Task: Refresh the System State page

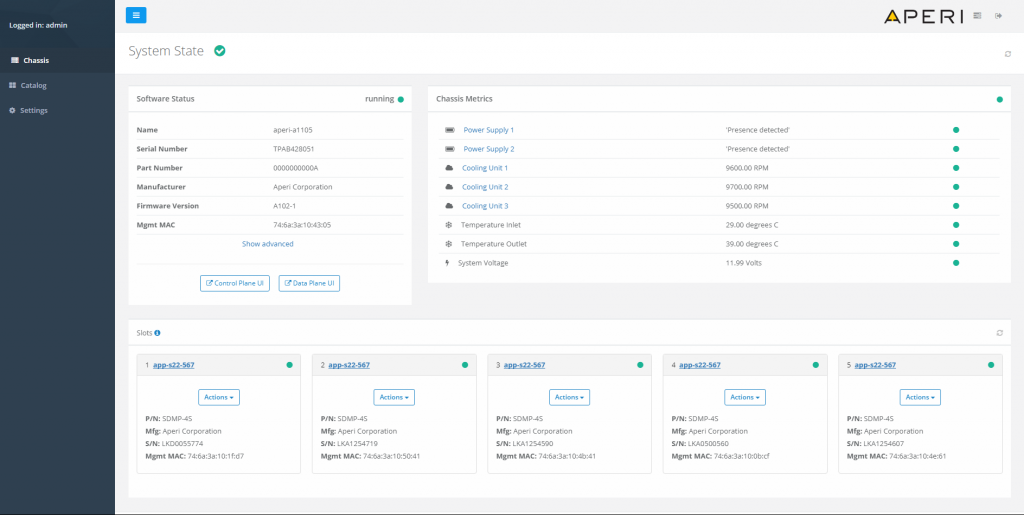Action: click(x=1008, y=54)
